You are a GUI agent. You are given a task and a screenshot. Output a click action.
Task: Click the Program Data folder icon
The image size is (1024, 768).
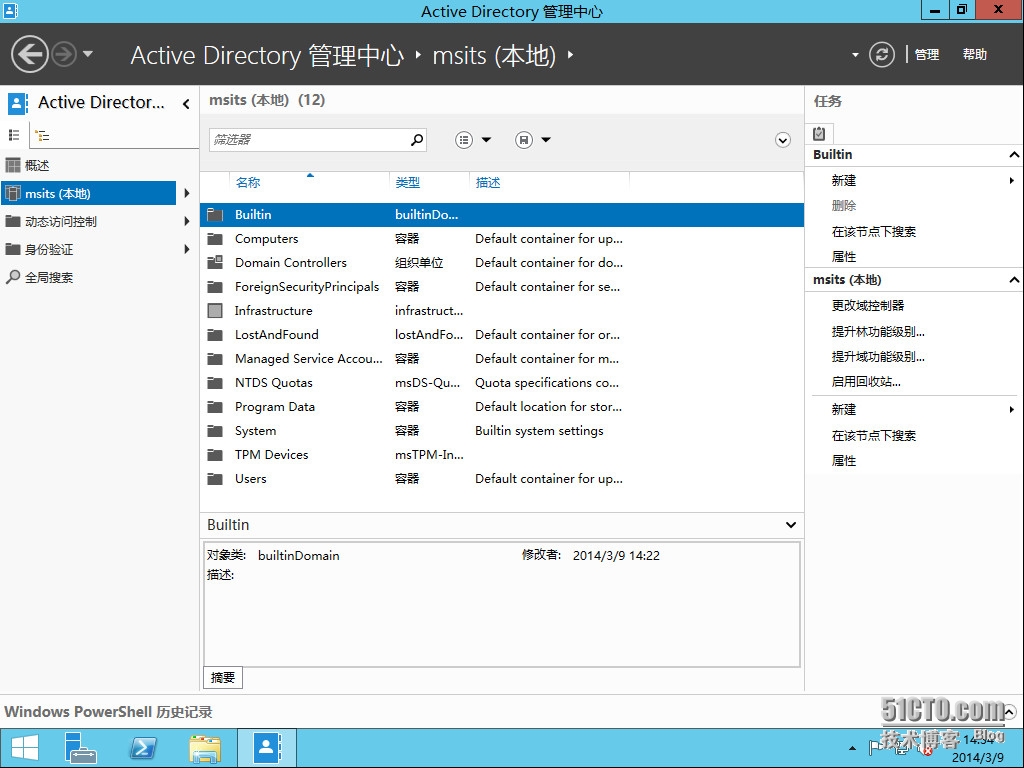click(215, 407)
